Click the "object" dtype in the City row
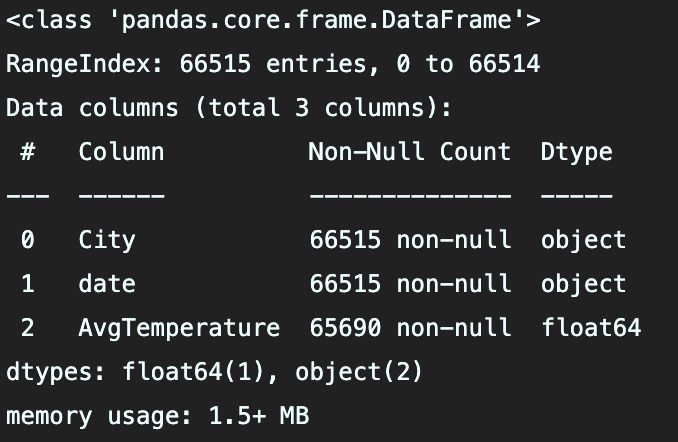The height and width of the screenshot is (442, 678). pos(583,240)
